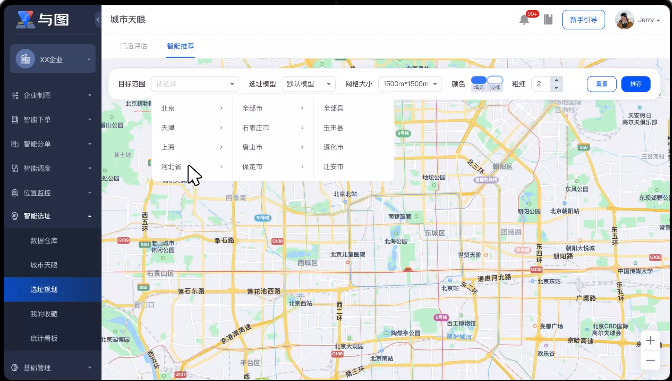Screen dimensions: 672x381
Task: Click the 重置 reset button
Action: 602,84
